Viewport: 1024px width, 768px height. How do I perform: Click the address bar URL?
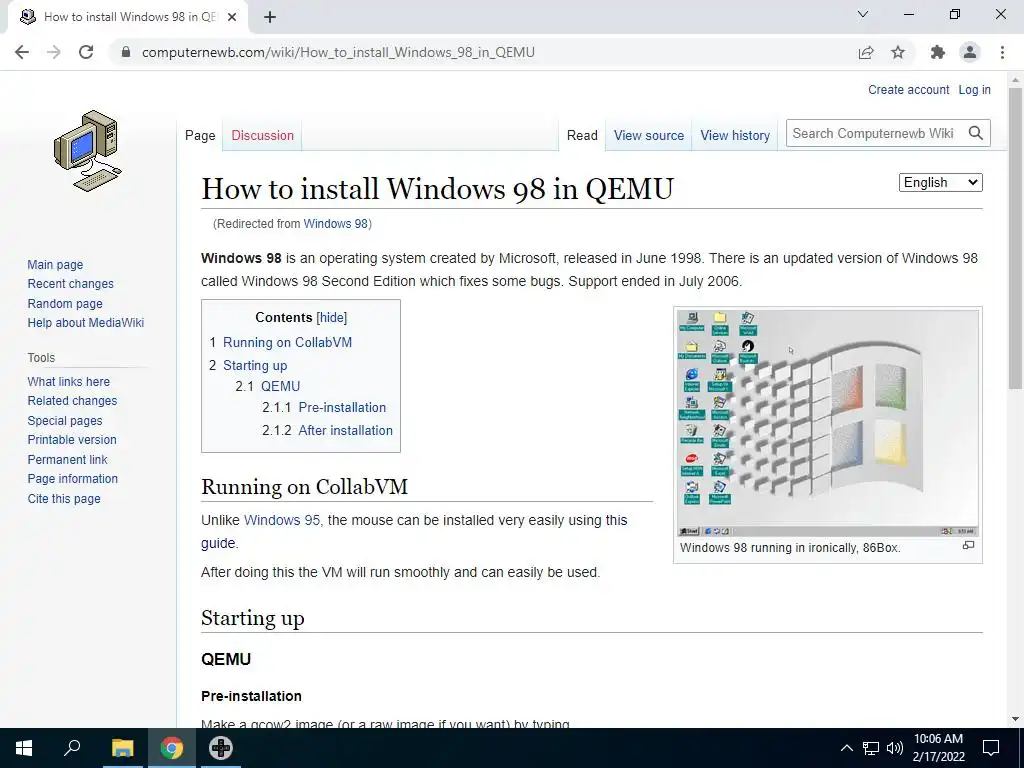coord(338,52)
